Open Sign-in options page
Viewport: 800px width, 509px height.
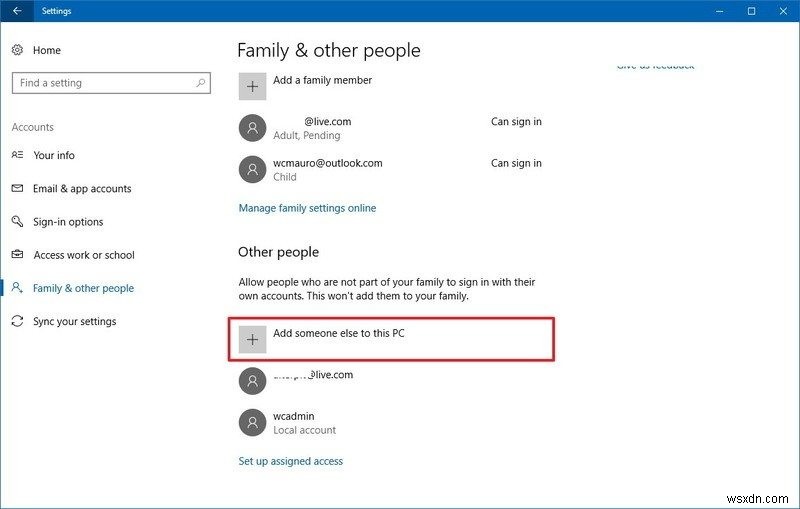(68, 222)
